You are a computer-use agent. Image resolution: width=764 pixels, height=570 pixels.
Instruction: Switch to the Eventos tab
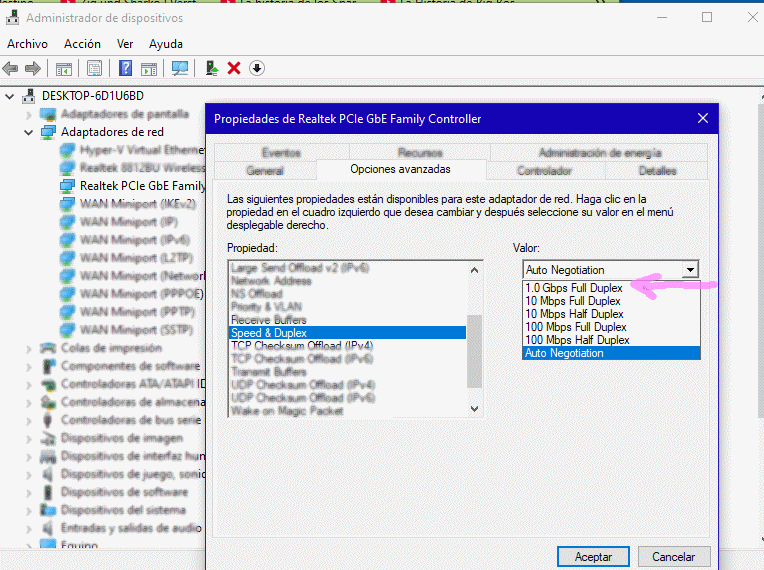281,152
